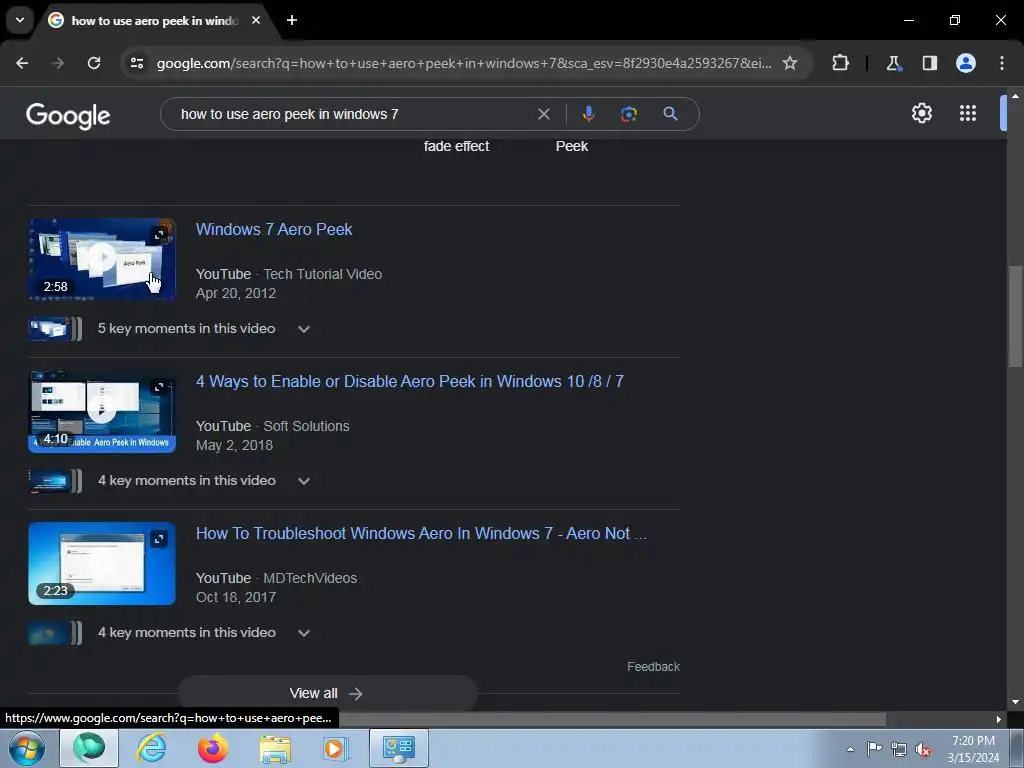Screen dimensions: 1024x768
Task: Play the 2:23 video thumbnail
Action: 102,563
